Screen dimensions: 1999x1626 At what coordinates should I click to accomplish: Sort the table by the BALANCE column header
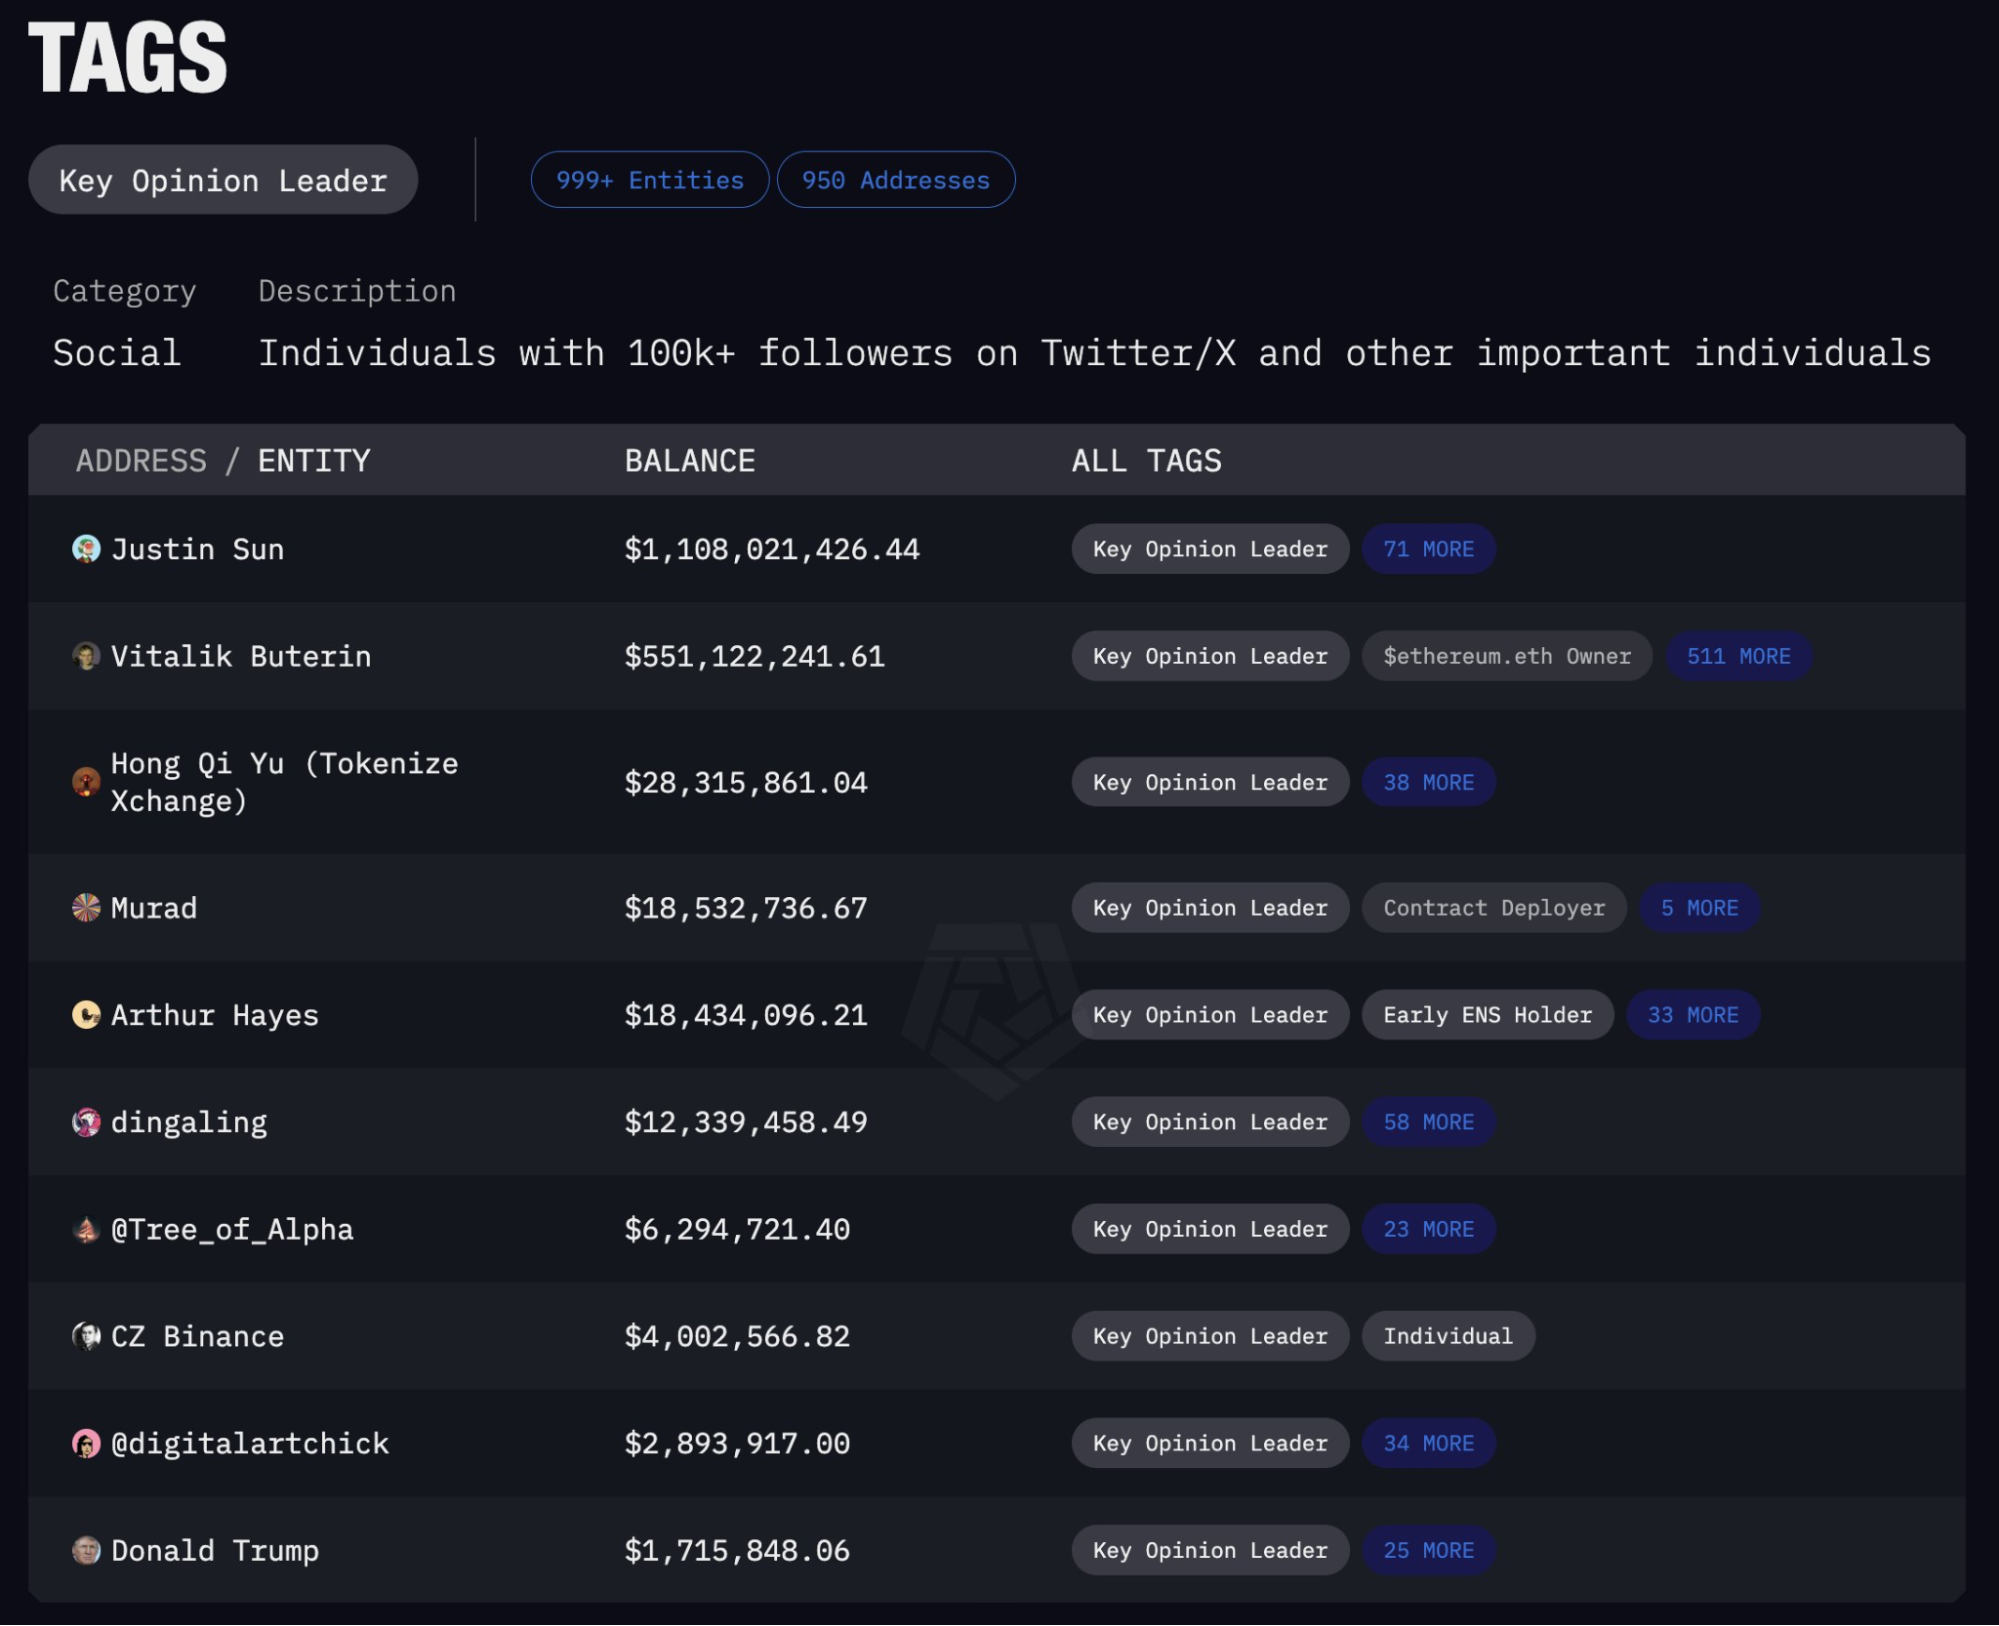[690, 460]
